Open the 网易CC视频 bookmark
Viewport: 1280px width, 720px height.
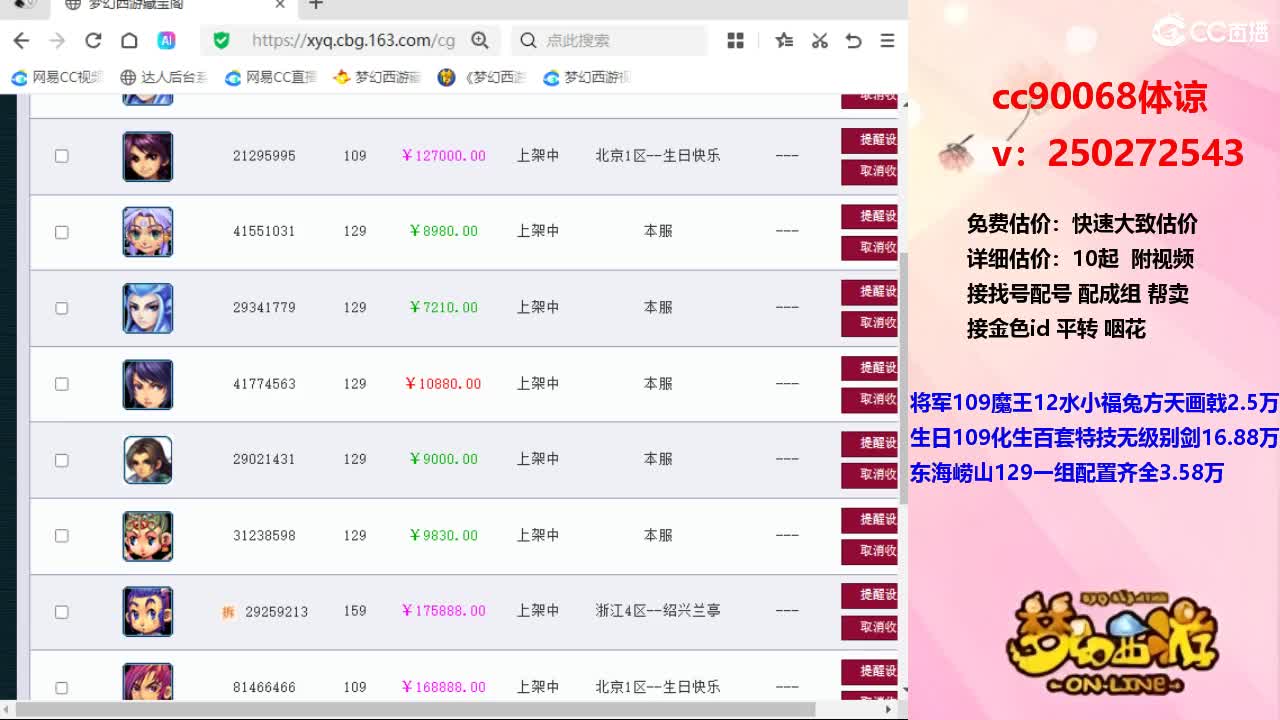pyautogui.click(x=58, y=77)
